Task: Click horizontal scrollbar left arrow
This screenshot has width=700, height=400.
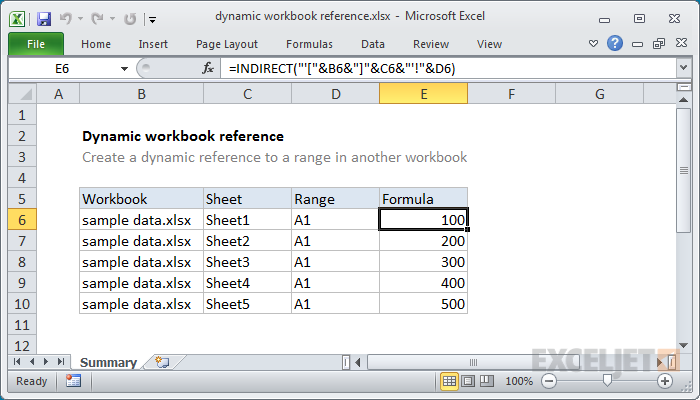Action: [x=358, y=362]
